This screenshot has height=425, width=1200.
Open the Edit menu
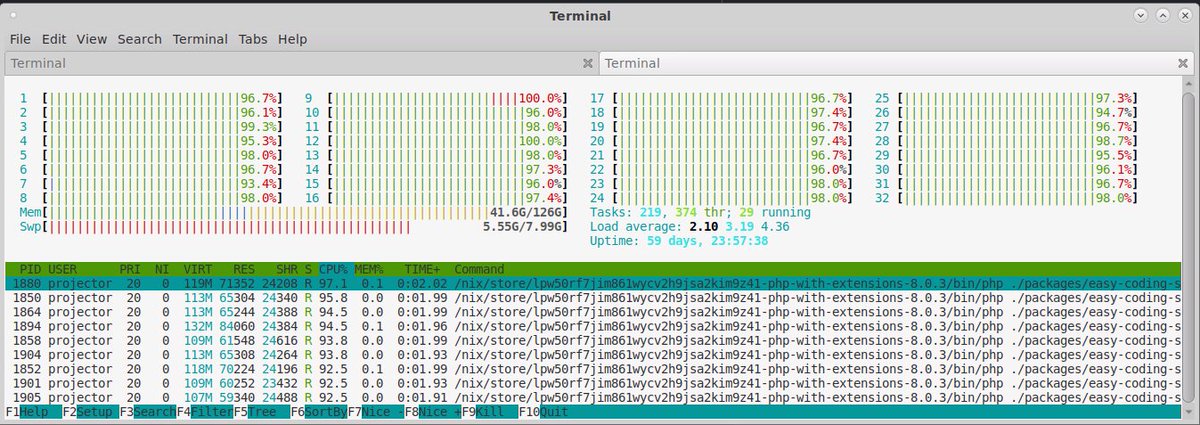(x=54, y=39)
